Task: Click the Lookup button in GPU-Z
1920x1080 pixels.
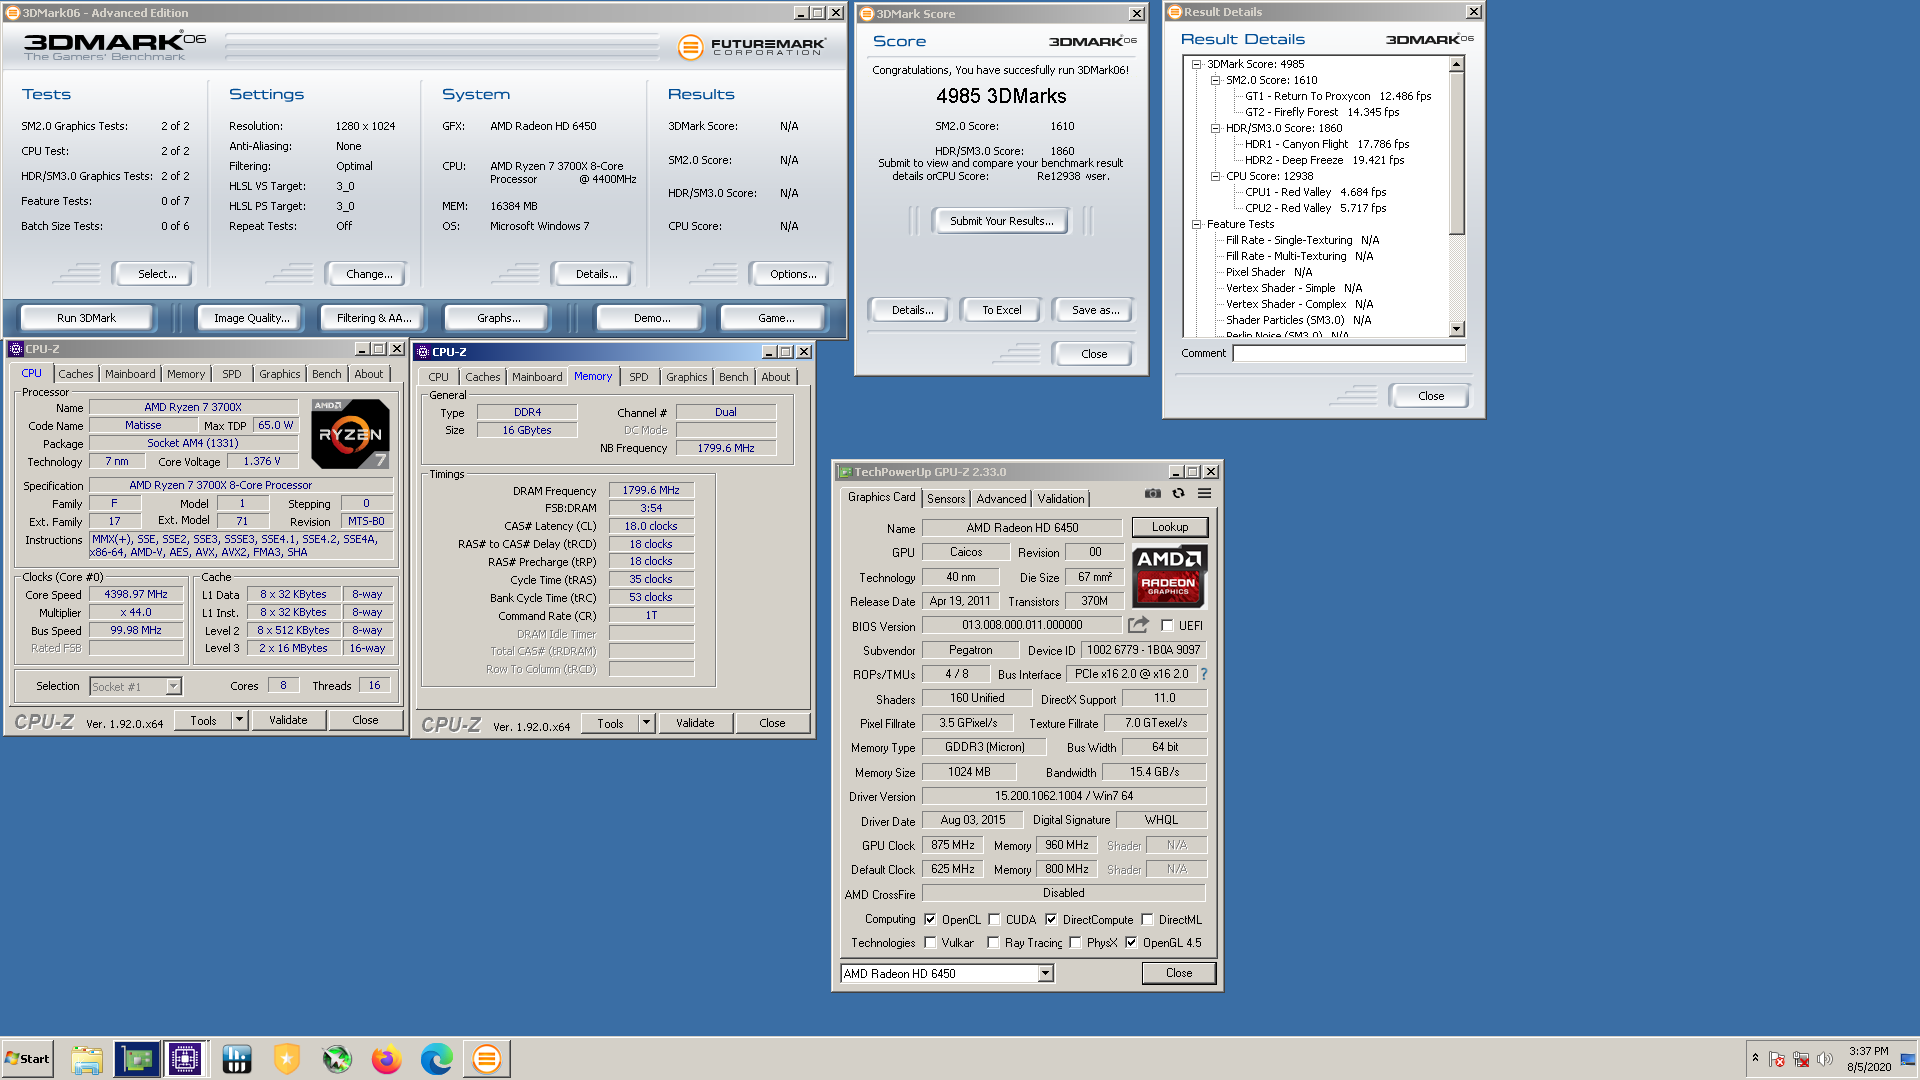Action: click(x=1170, y=527)
